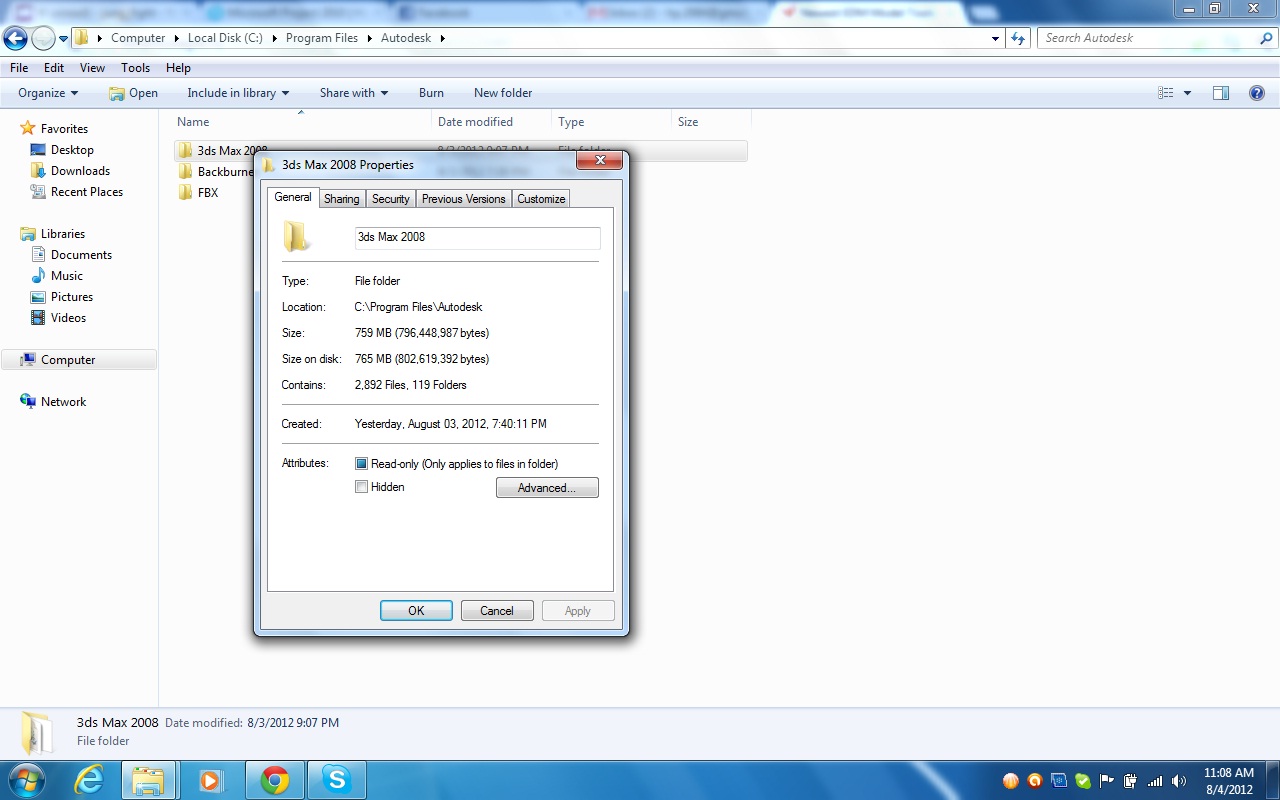Open the recent pages dropdown arrow
1280x800 pixels.
[x=63, y=39]
